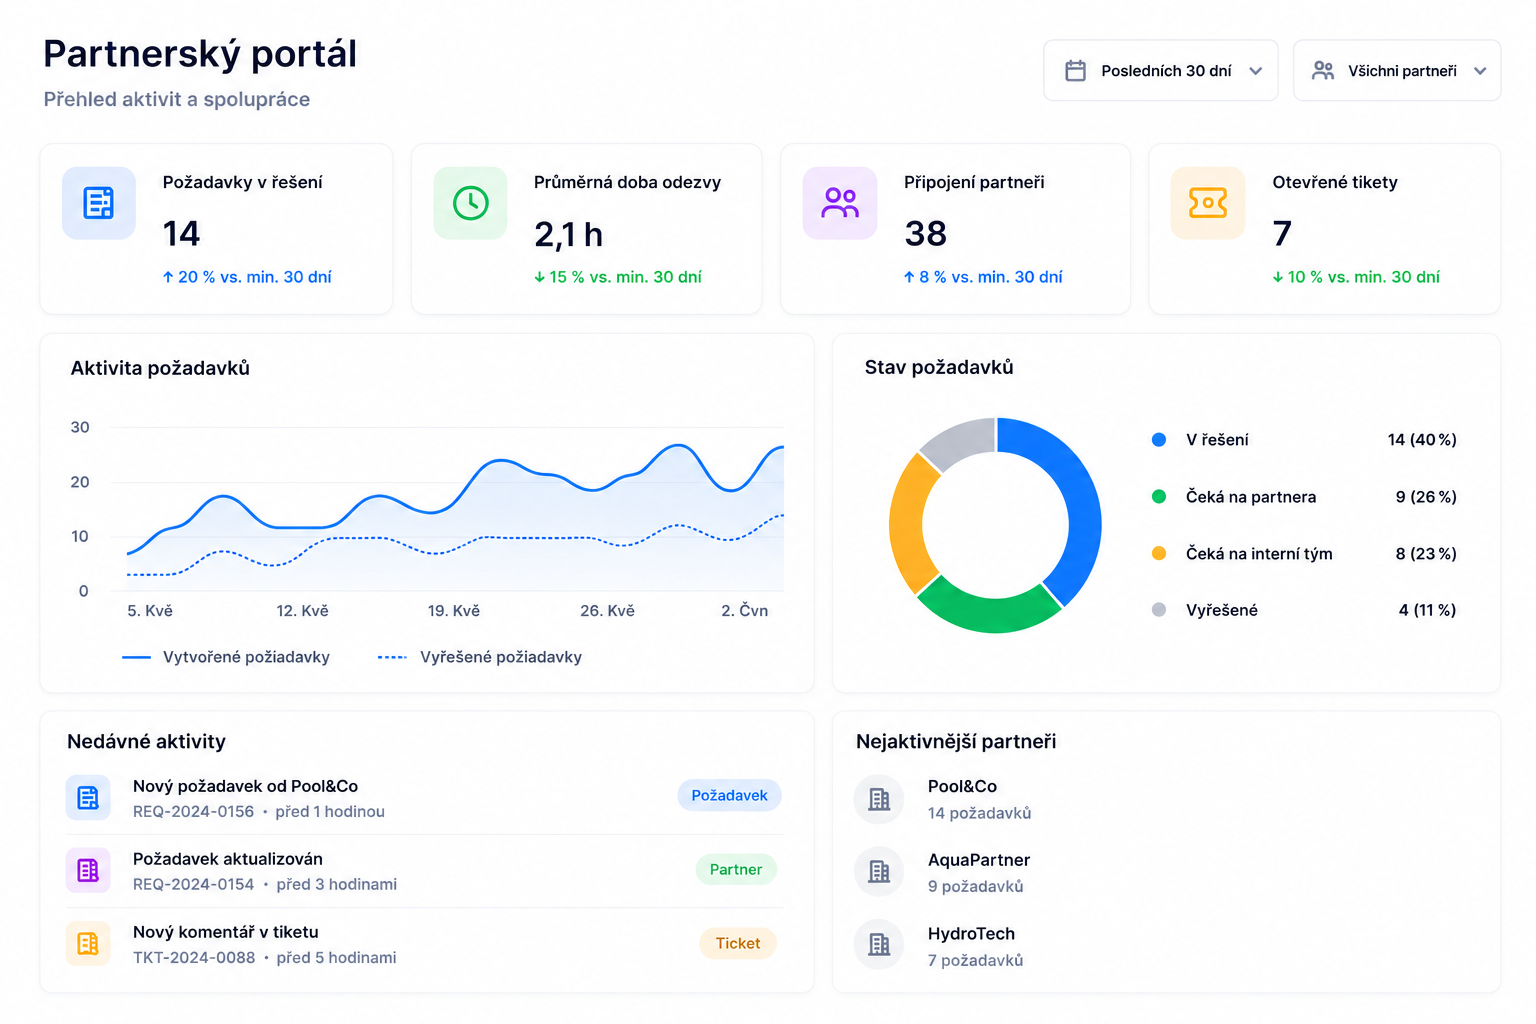Click the REQ-2024-0156 reference

tap(194, 812)
